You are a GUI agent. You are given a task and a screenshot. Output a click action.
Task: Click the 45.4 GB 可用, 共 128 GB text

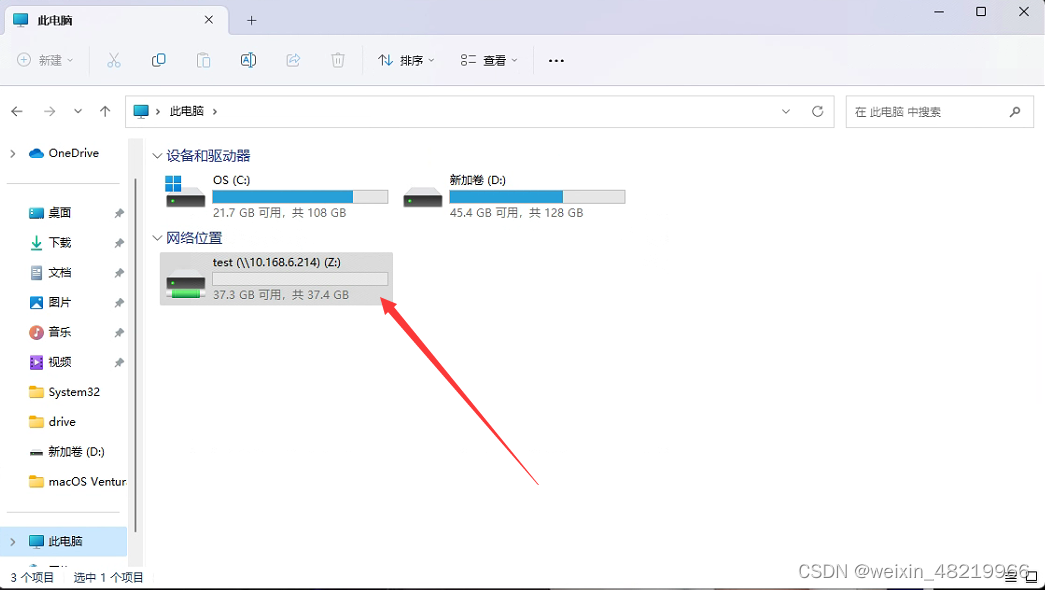[517, 213]
